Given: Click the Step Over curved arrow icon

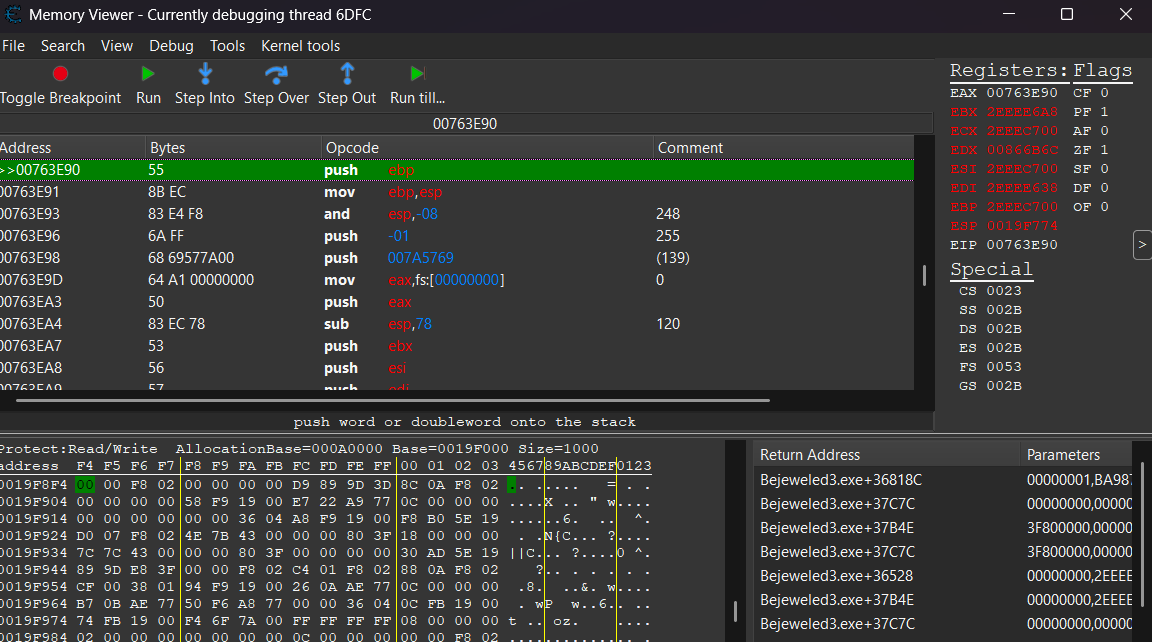Looking at the screenshot, I should point(276,74).
